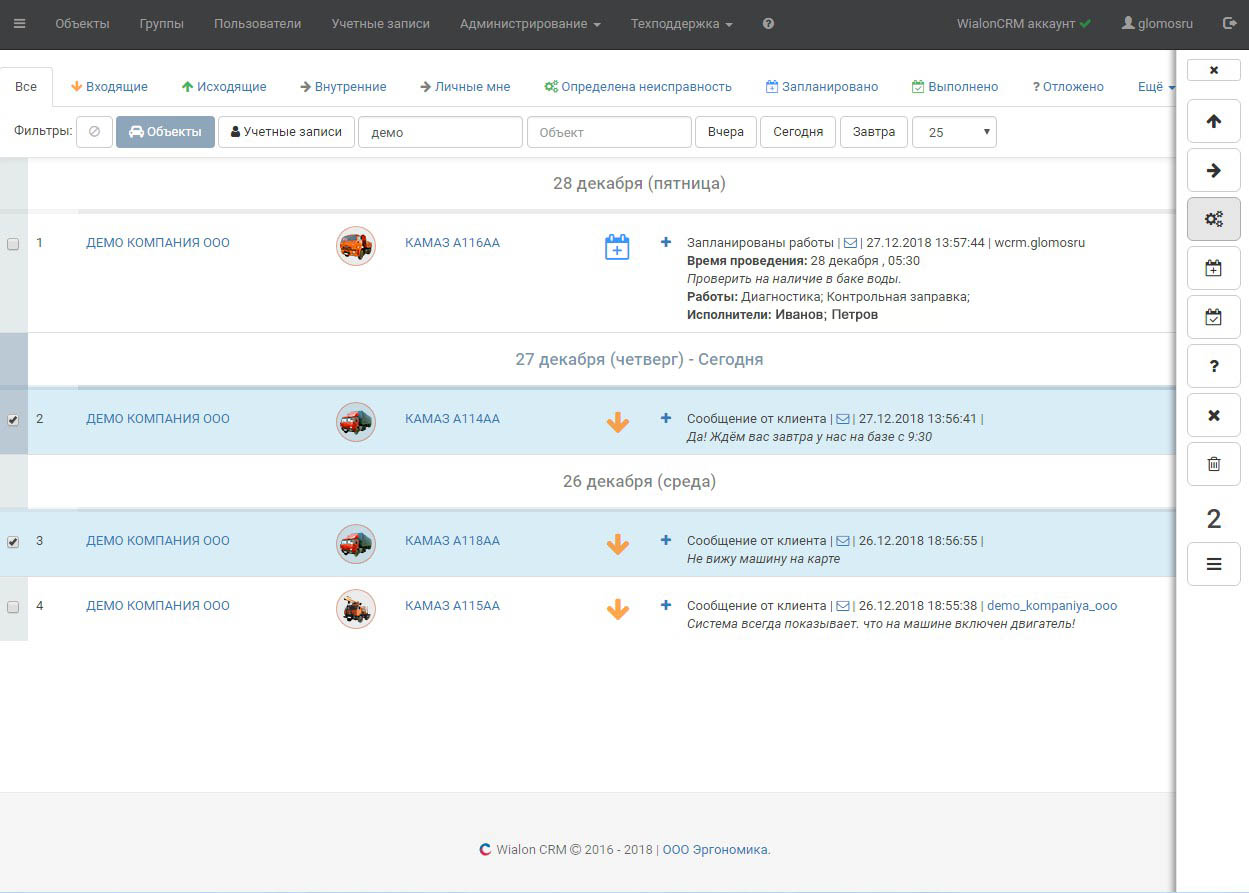Click the question mark postpone button in panel
Viewport: 1249px width, 893px height.
pyautogui.click(x=1213, y=366)
